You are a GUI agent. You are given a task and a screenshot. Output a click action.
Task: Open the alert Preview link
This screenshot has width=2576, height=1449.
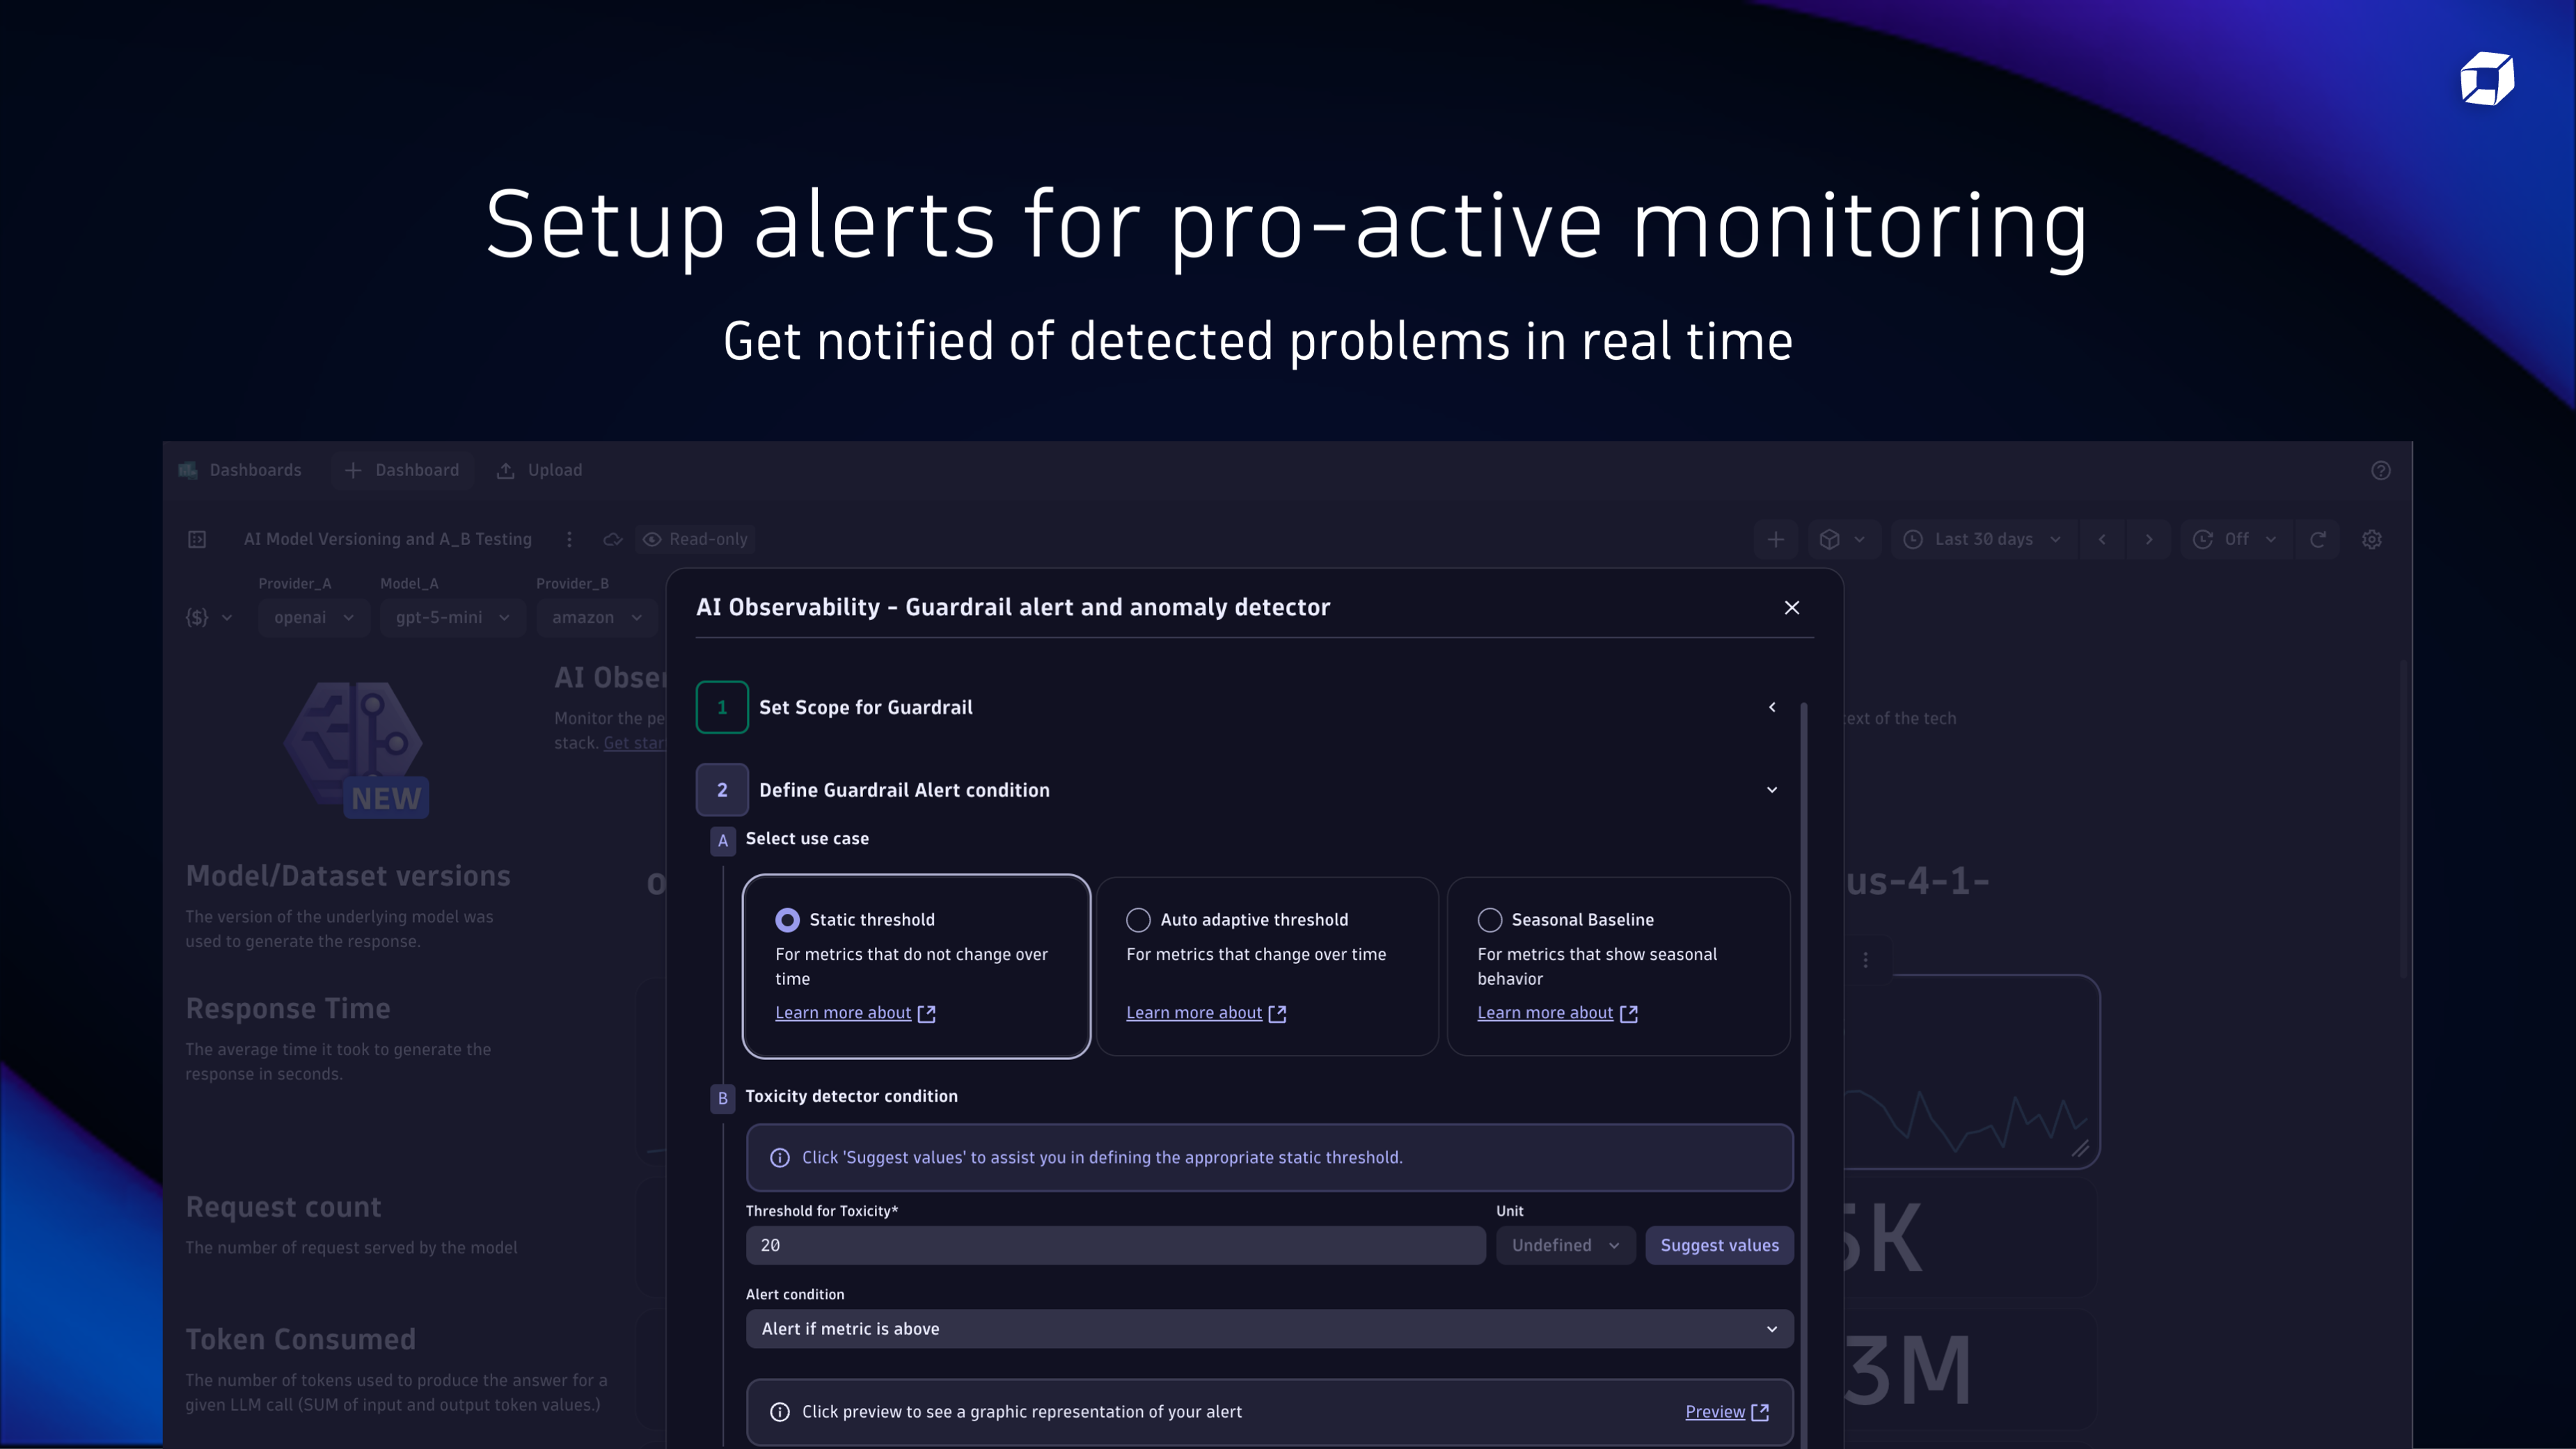pos(1715,1411)
